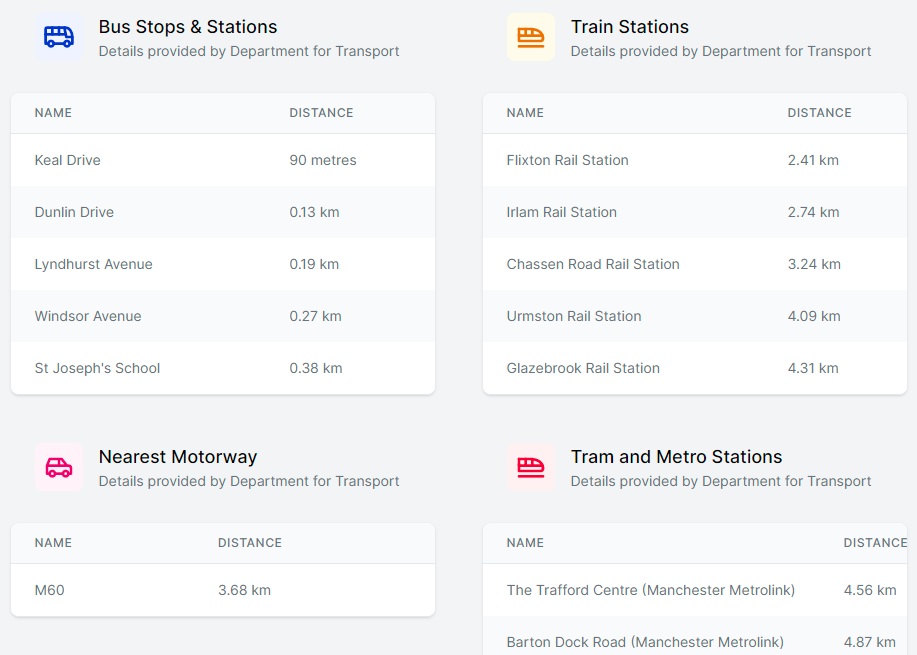Select St Joseph's School bus stop
917x655 pixels.
[x=97, y=368]
